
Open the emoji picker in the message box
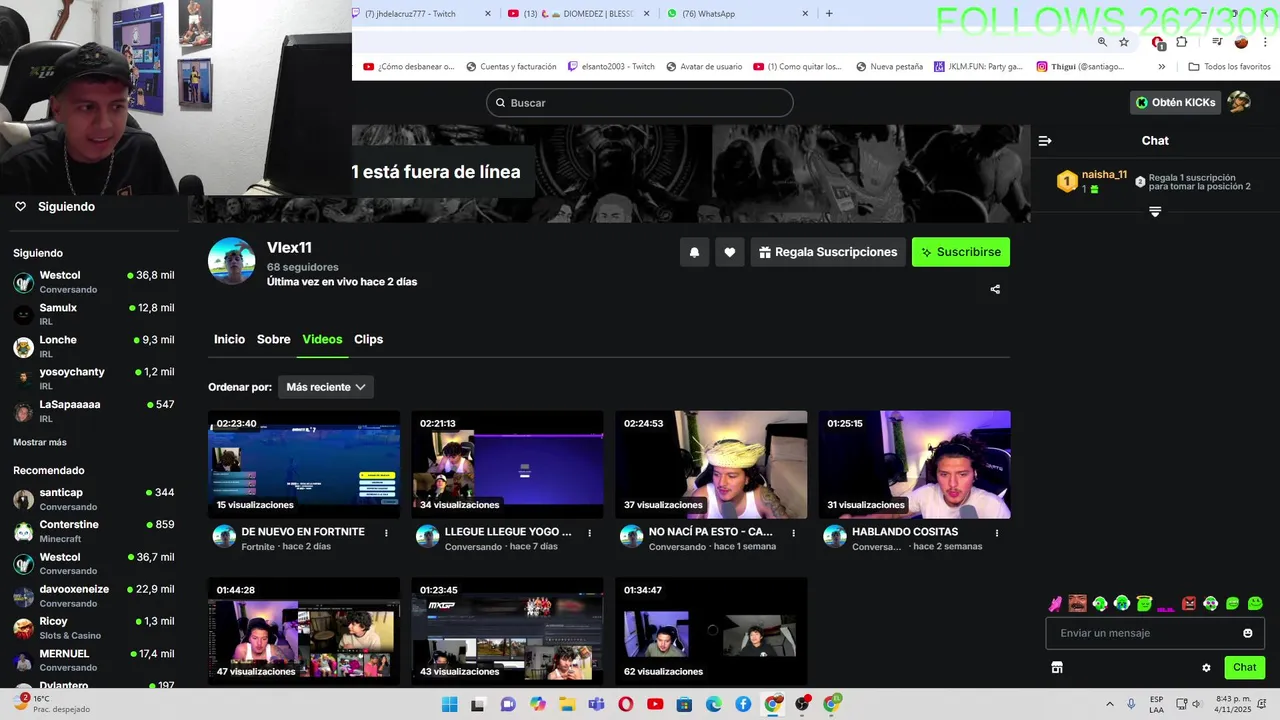(1248, 633)
